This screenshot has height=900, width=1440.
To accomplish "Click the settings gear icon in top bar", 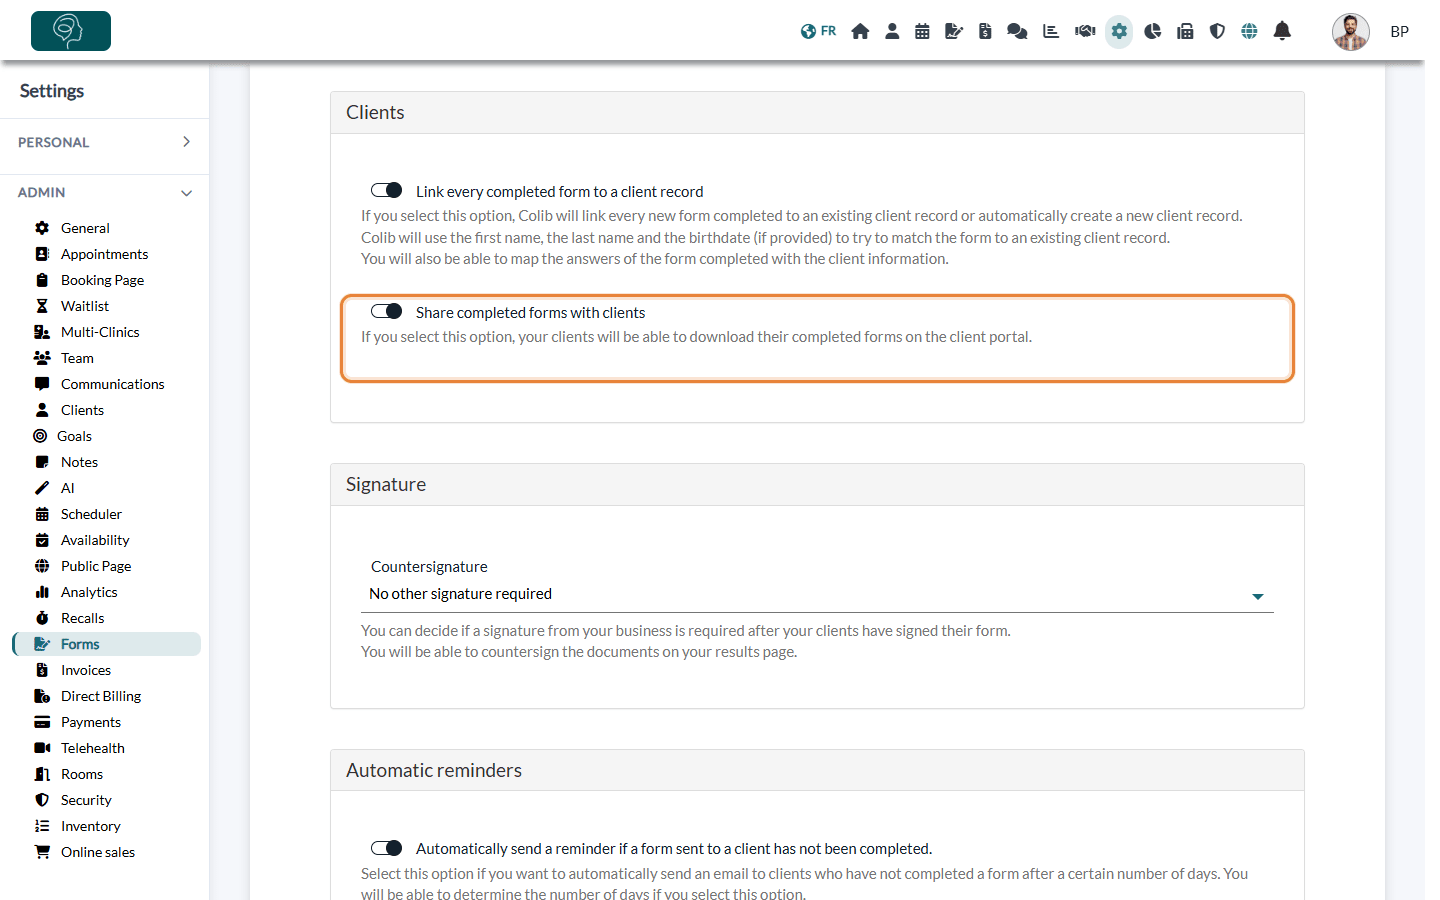I will tap(1119, 31).
